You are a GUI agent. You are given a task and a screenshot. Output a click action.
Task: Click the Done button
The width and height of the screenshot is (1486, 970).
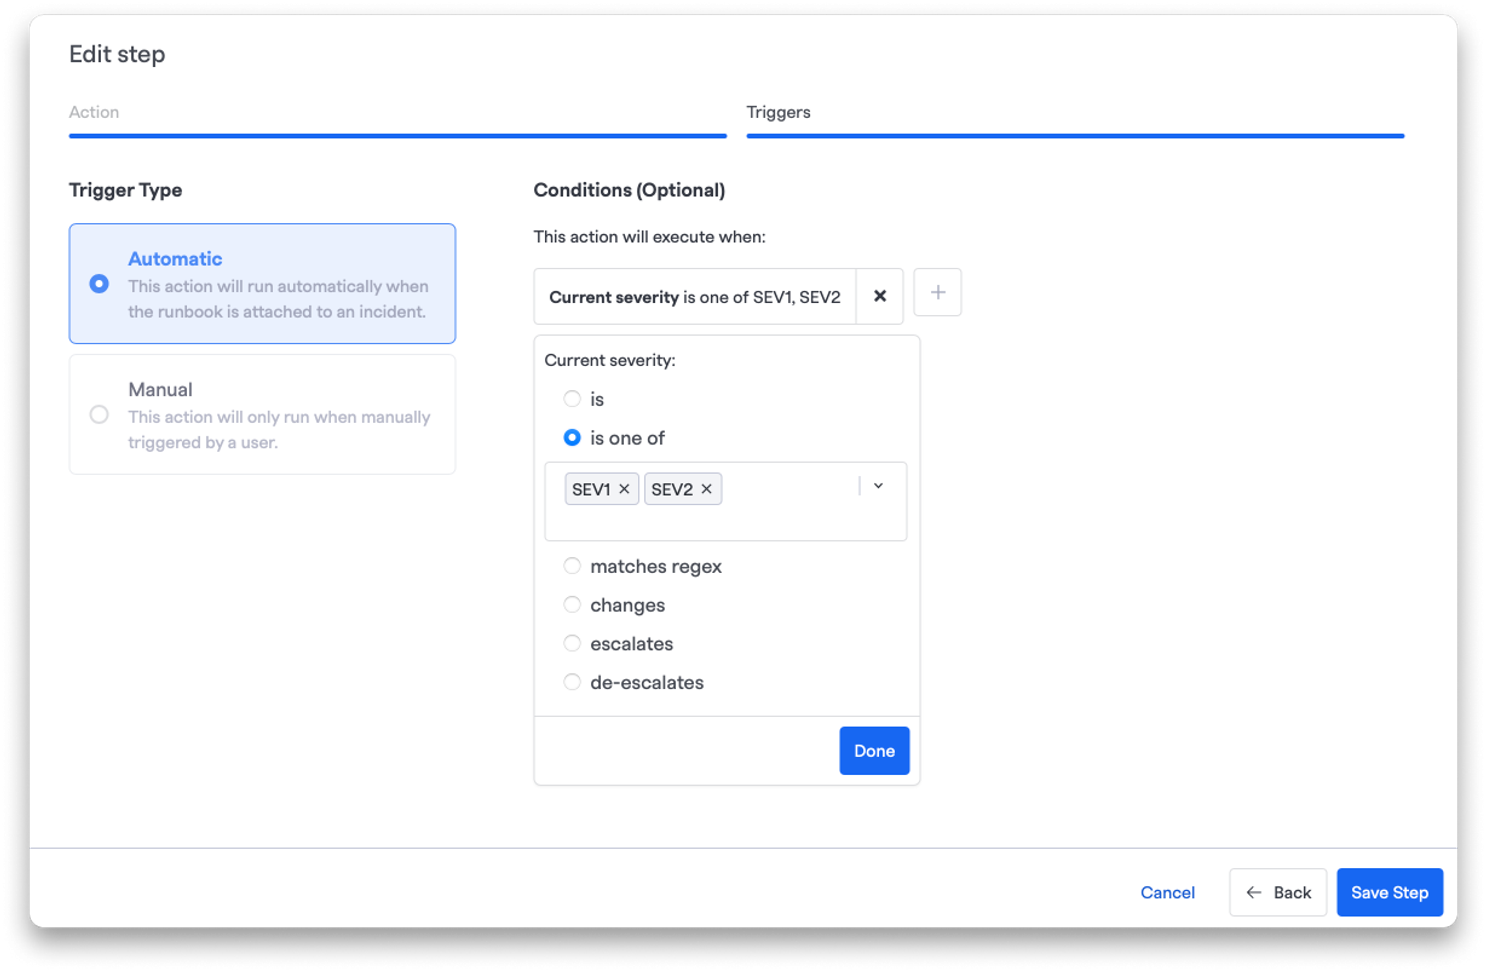874,751
